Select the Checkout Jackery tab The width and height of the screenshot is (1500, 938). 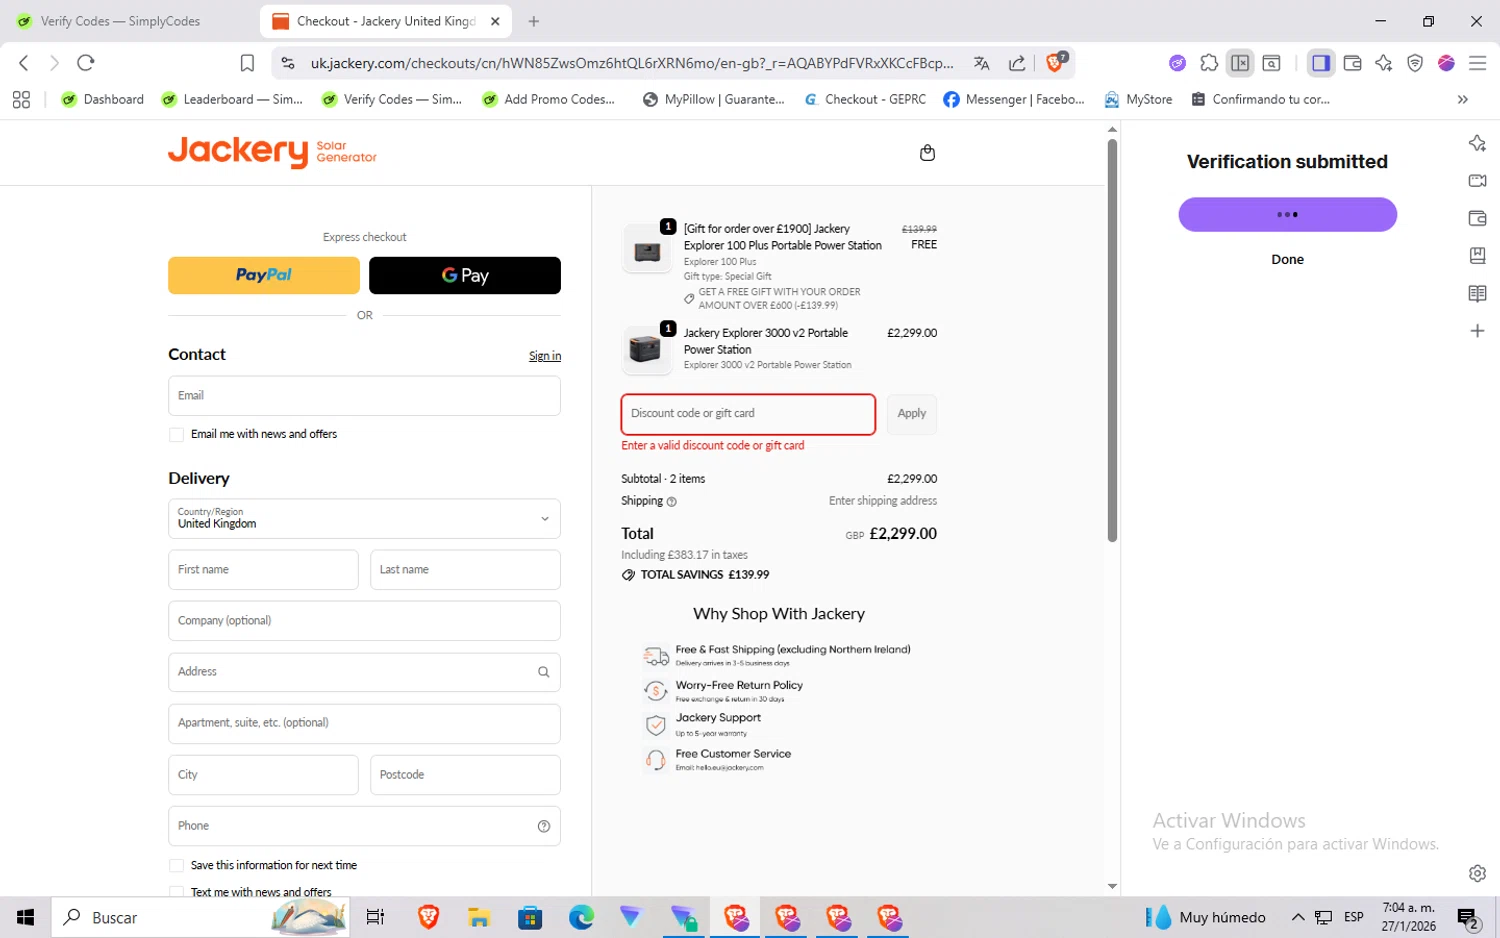tap(385, 21)
